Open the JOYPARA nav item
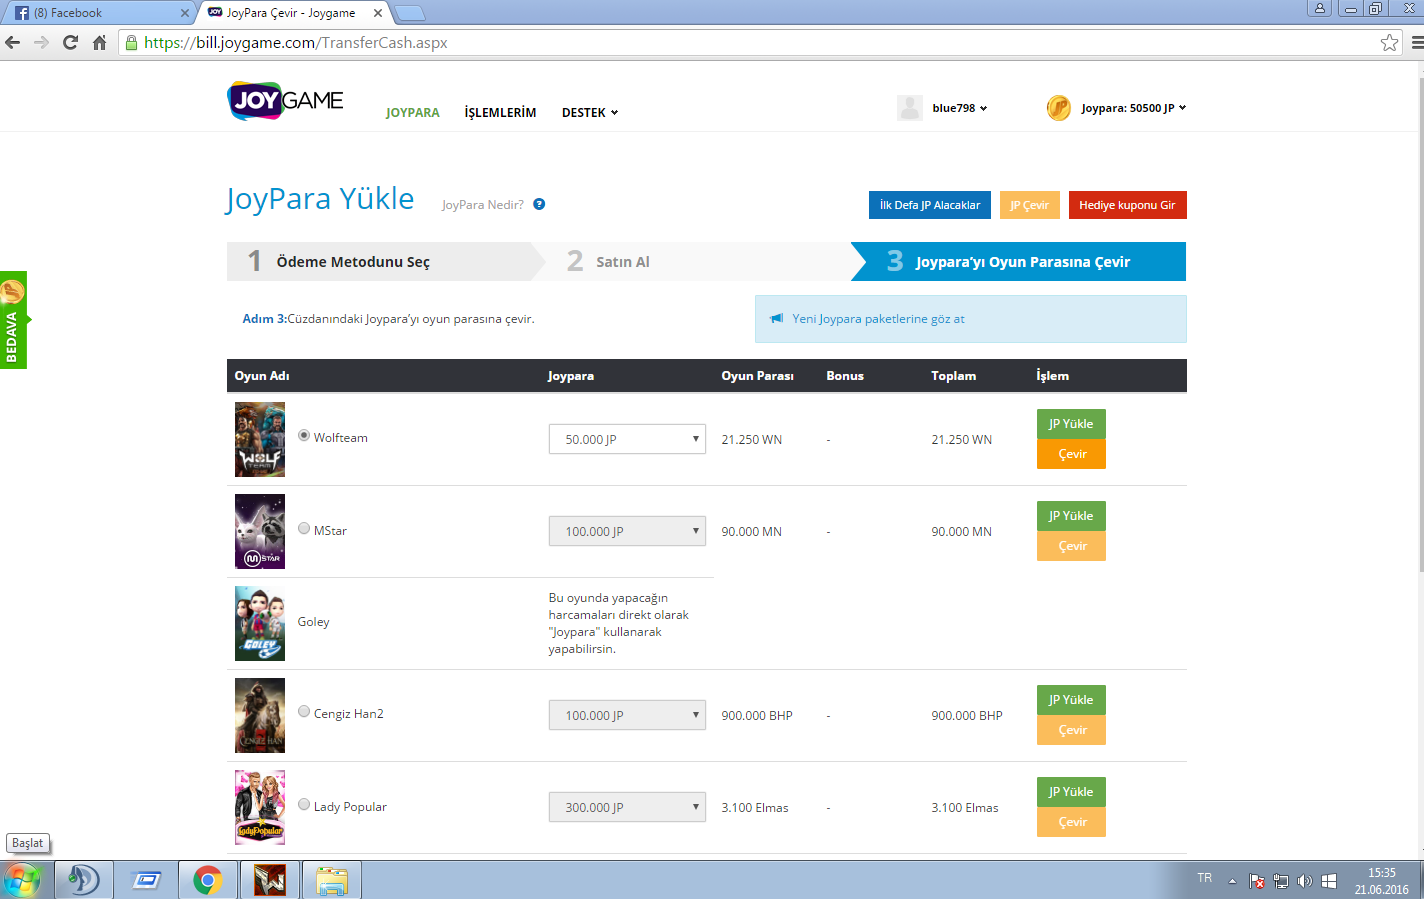Image resolution: width=1424 pixels, height=899 pixels. [413, 113]
